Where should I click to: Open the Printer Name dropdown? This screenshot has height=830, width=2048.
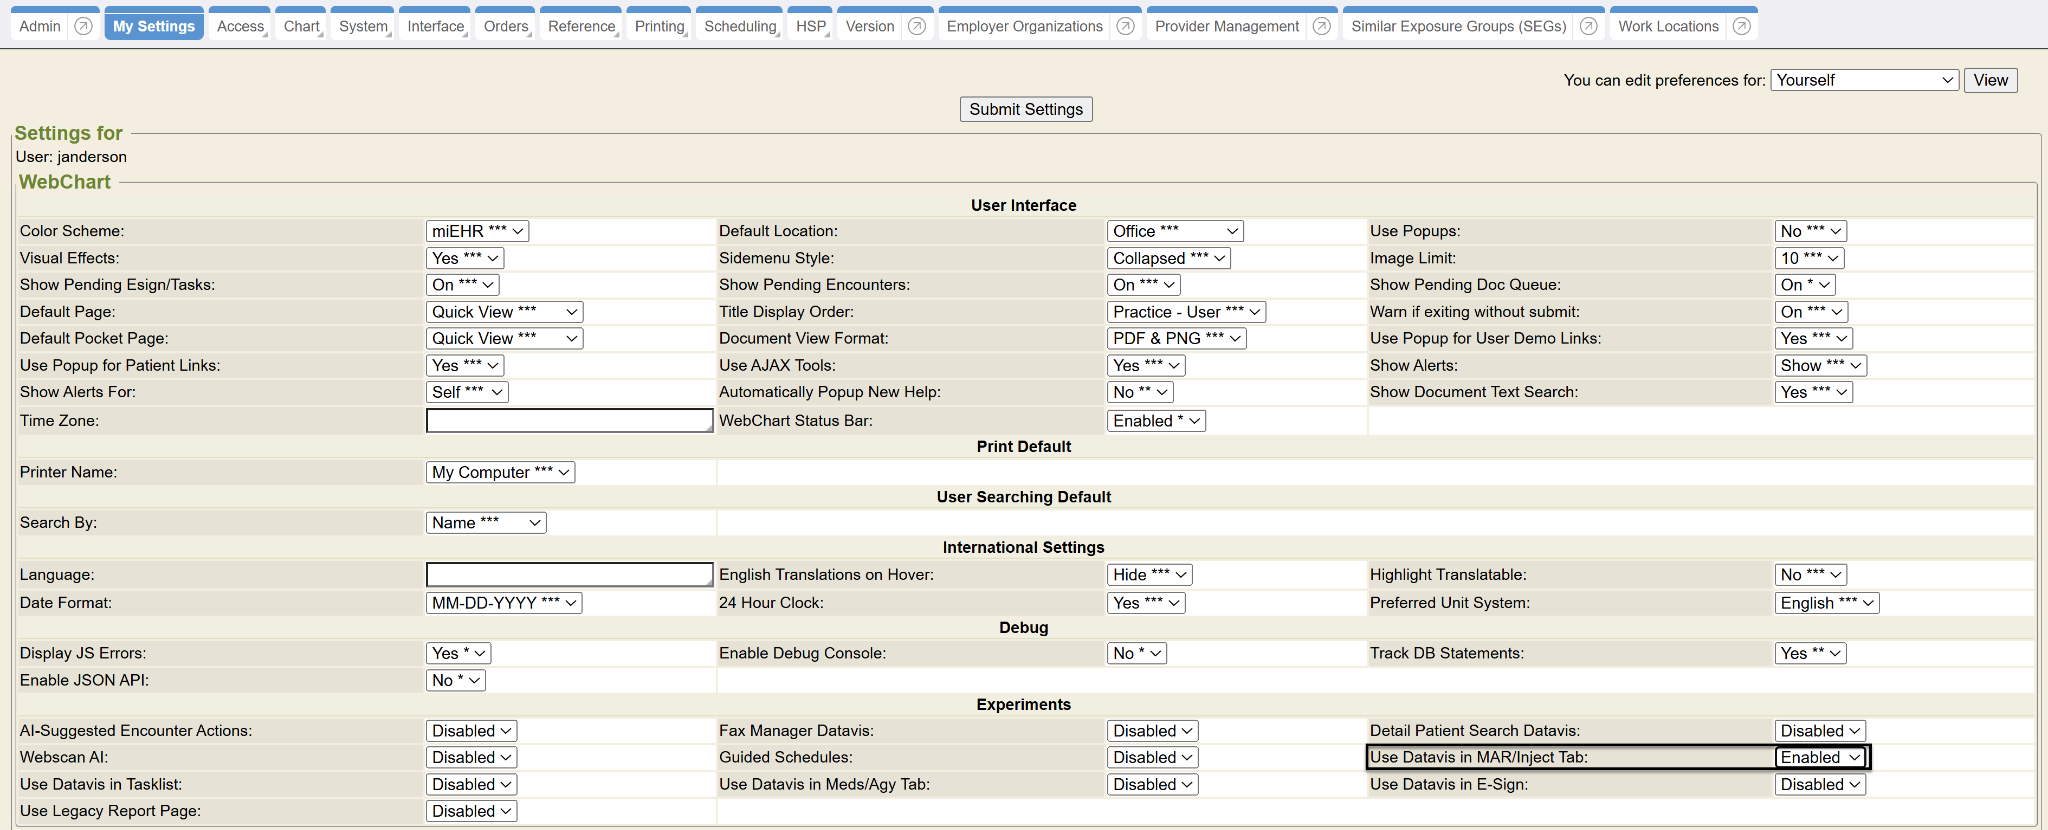pos(500,472)
